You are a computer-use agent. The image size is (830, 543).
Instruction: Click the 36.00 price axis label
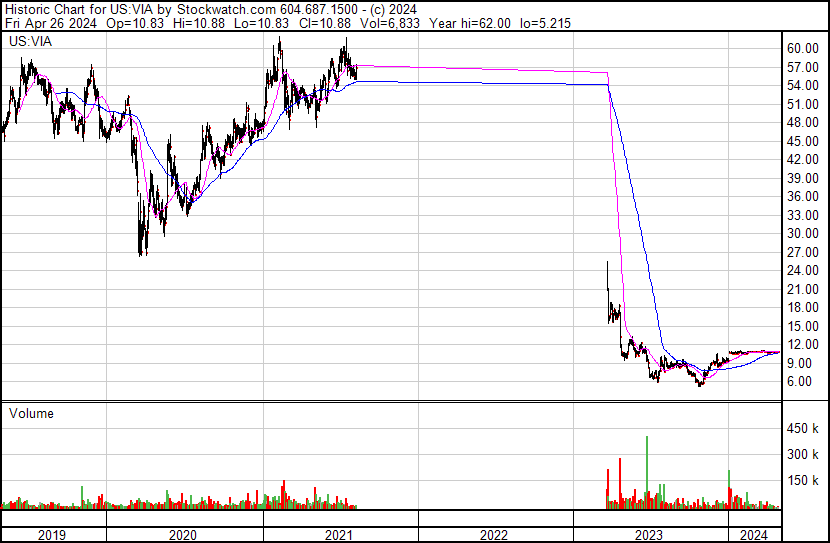tap(803, 196)
